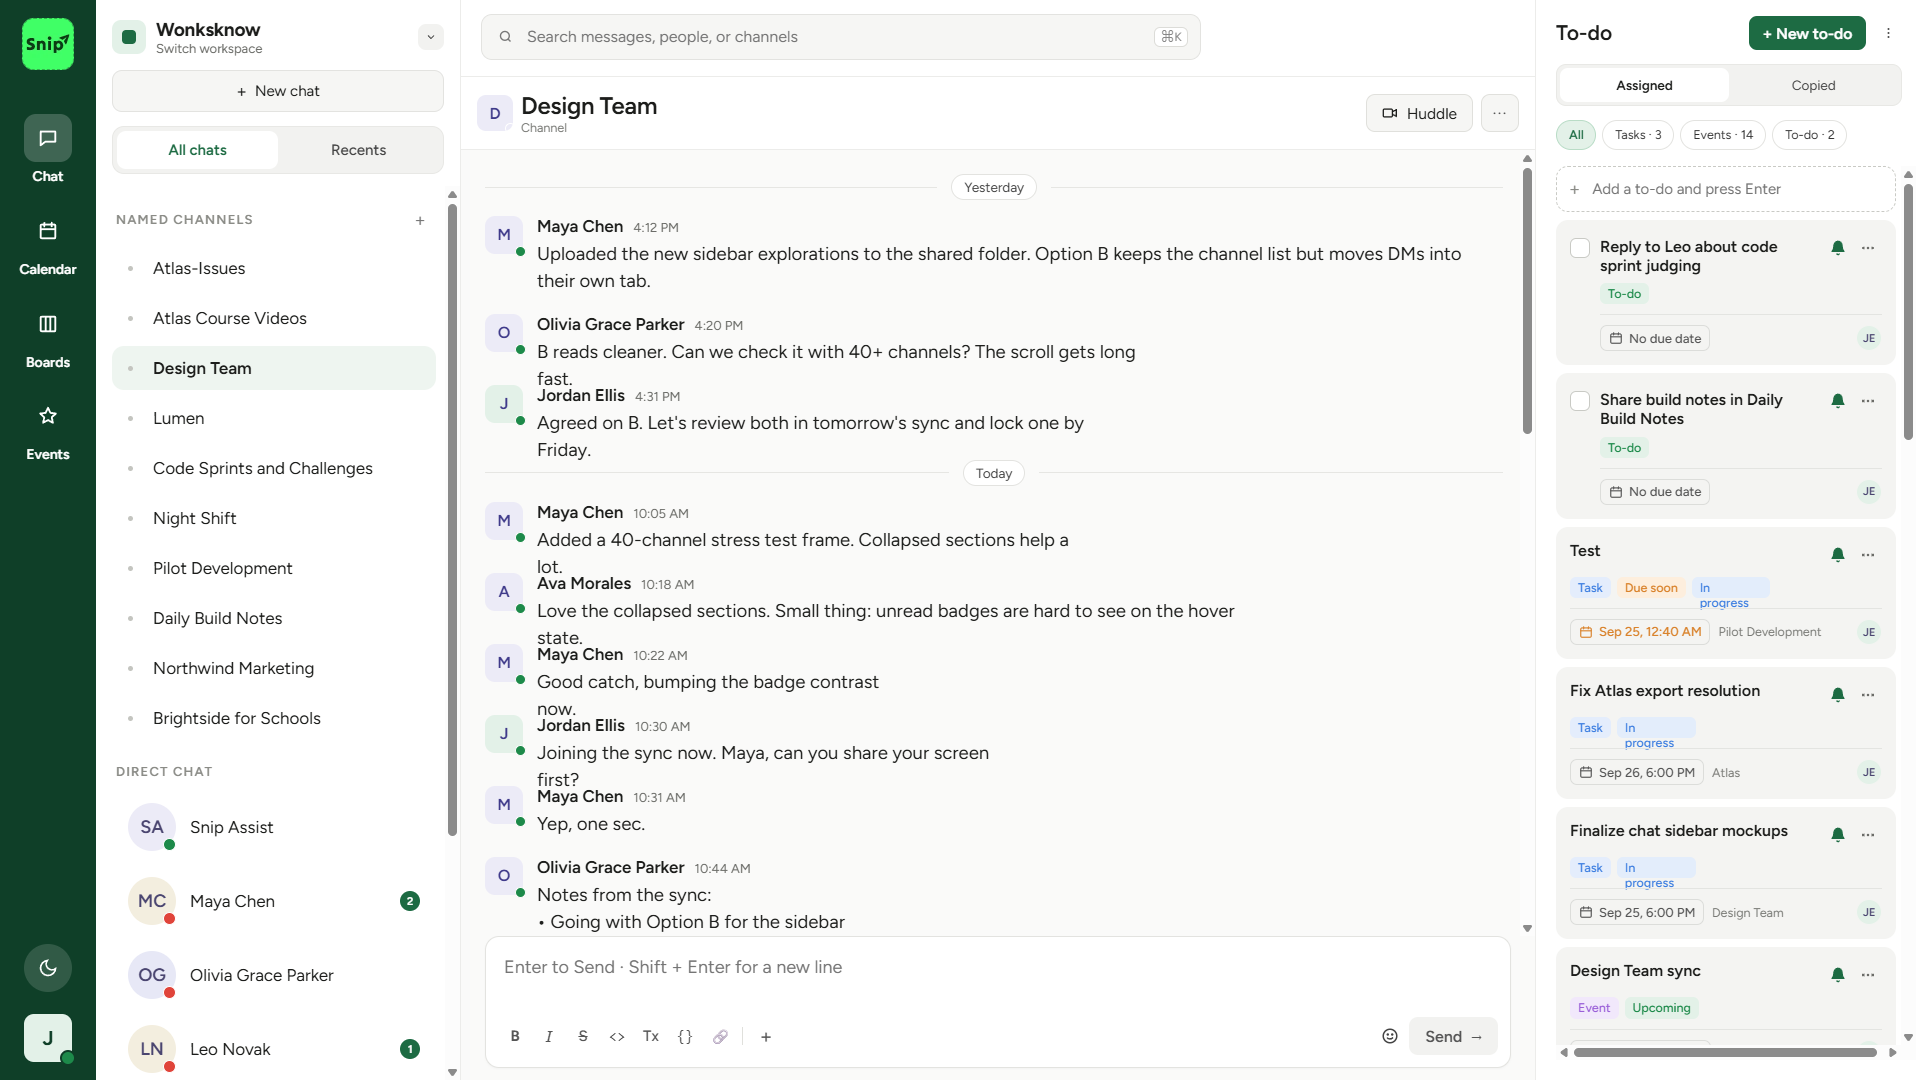Send the message with Send button
This screenshot has height=1080, width=1920.
pyautogui.click(x=1453, y=1036)
